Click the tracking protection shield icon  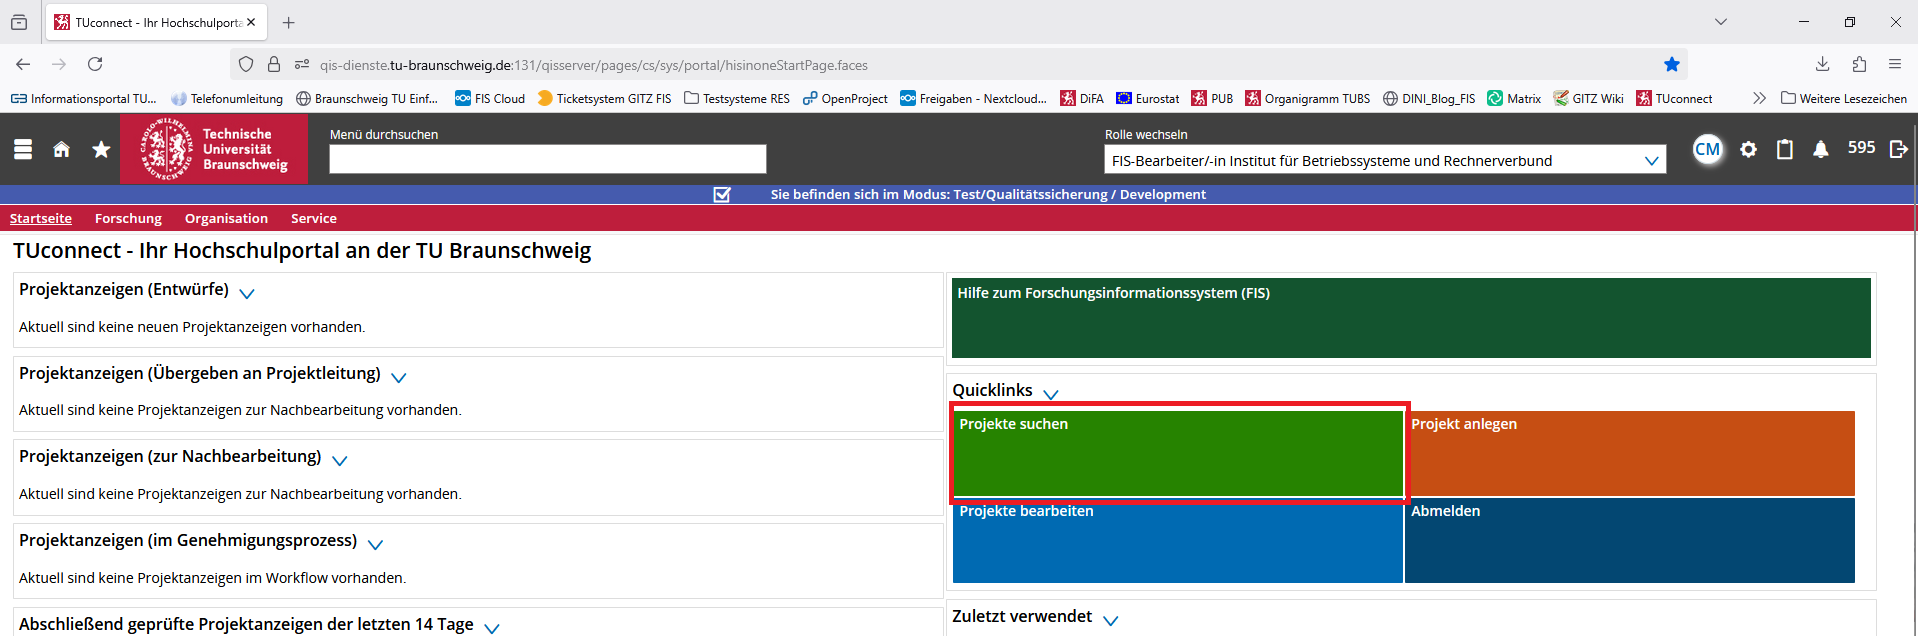tap(246, 64)
